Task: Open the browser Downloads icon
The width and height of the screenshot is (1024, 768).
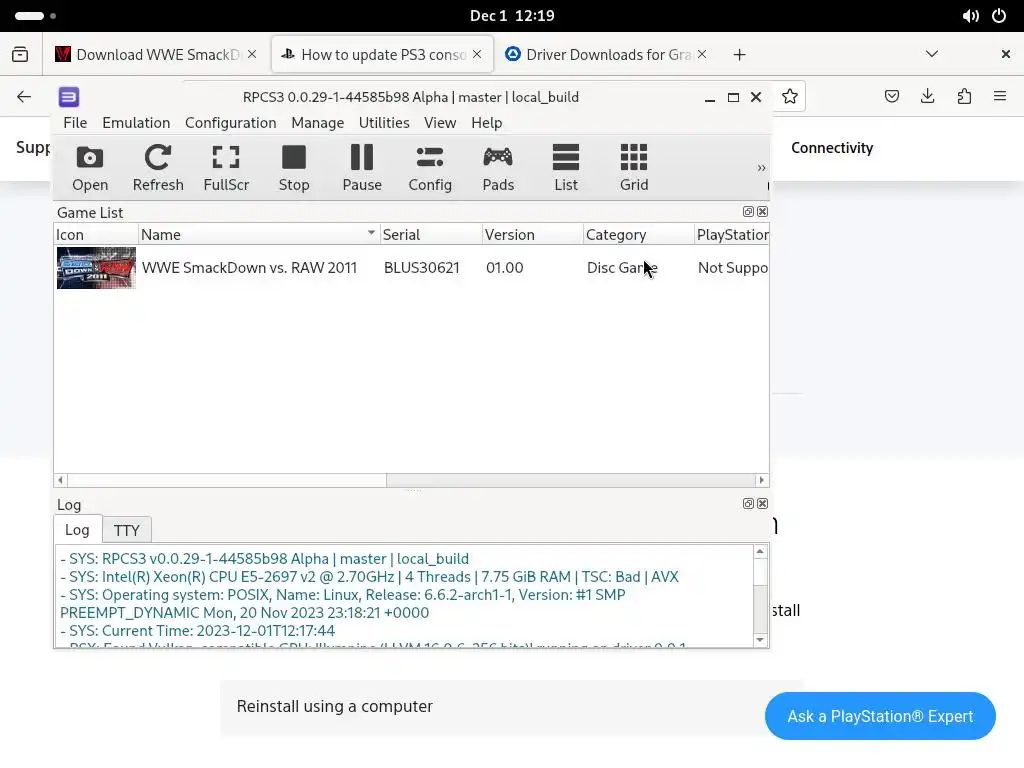Action: coord(927,97)
